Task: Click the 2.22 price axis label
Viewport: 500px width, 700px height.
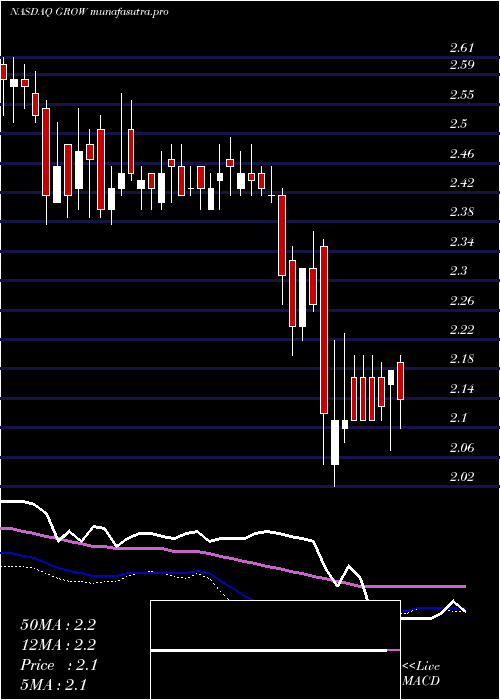Action: [x=462, y=330]
